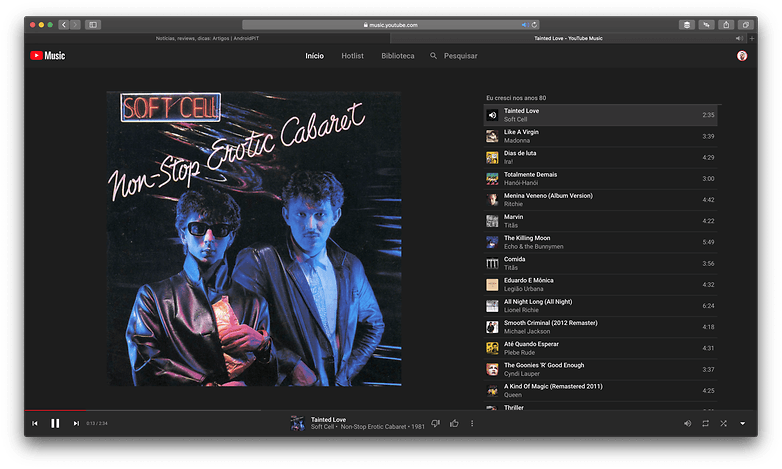Play Smooth Criminal (2012 Remaster)
Image resolution: width=782 pixels, height=469 pixels.
(x=600, y=327)
